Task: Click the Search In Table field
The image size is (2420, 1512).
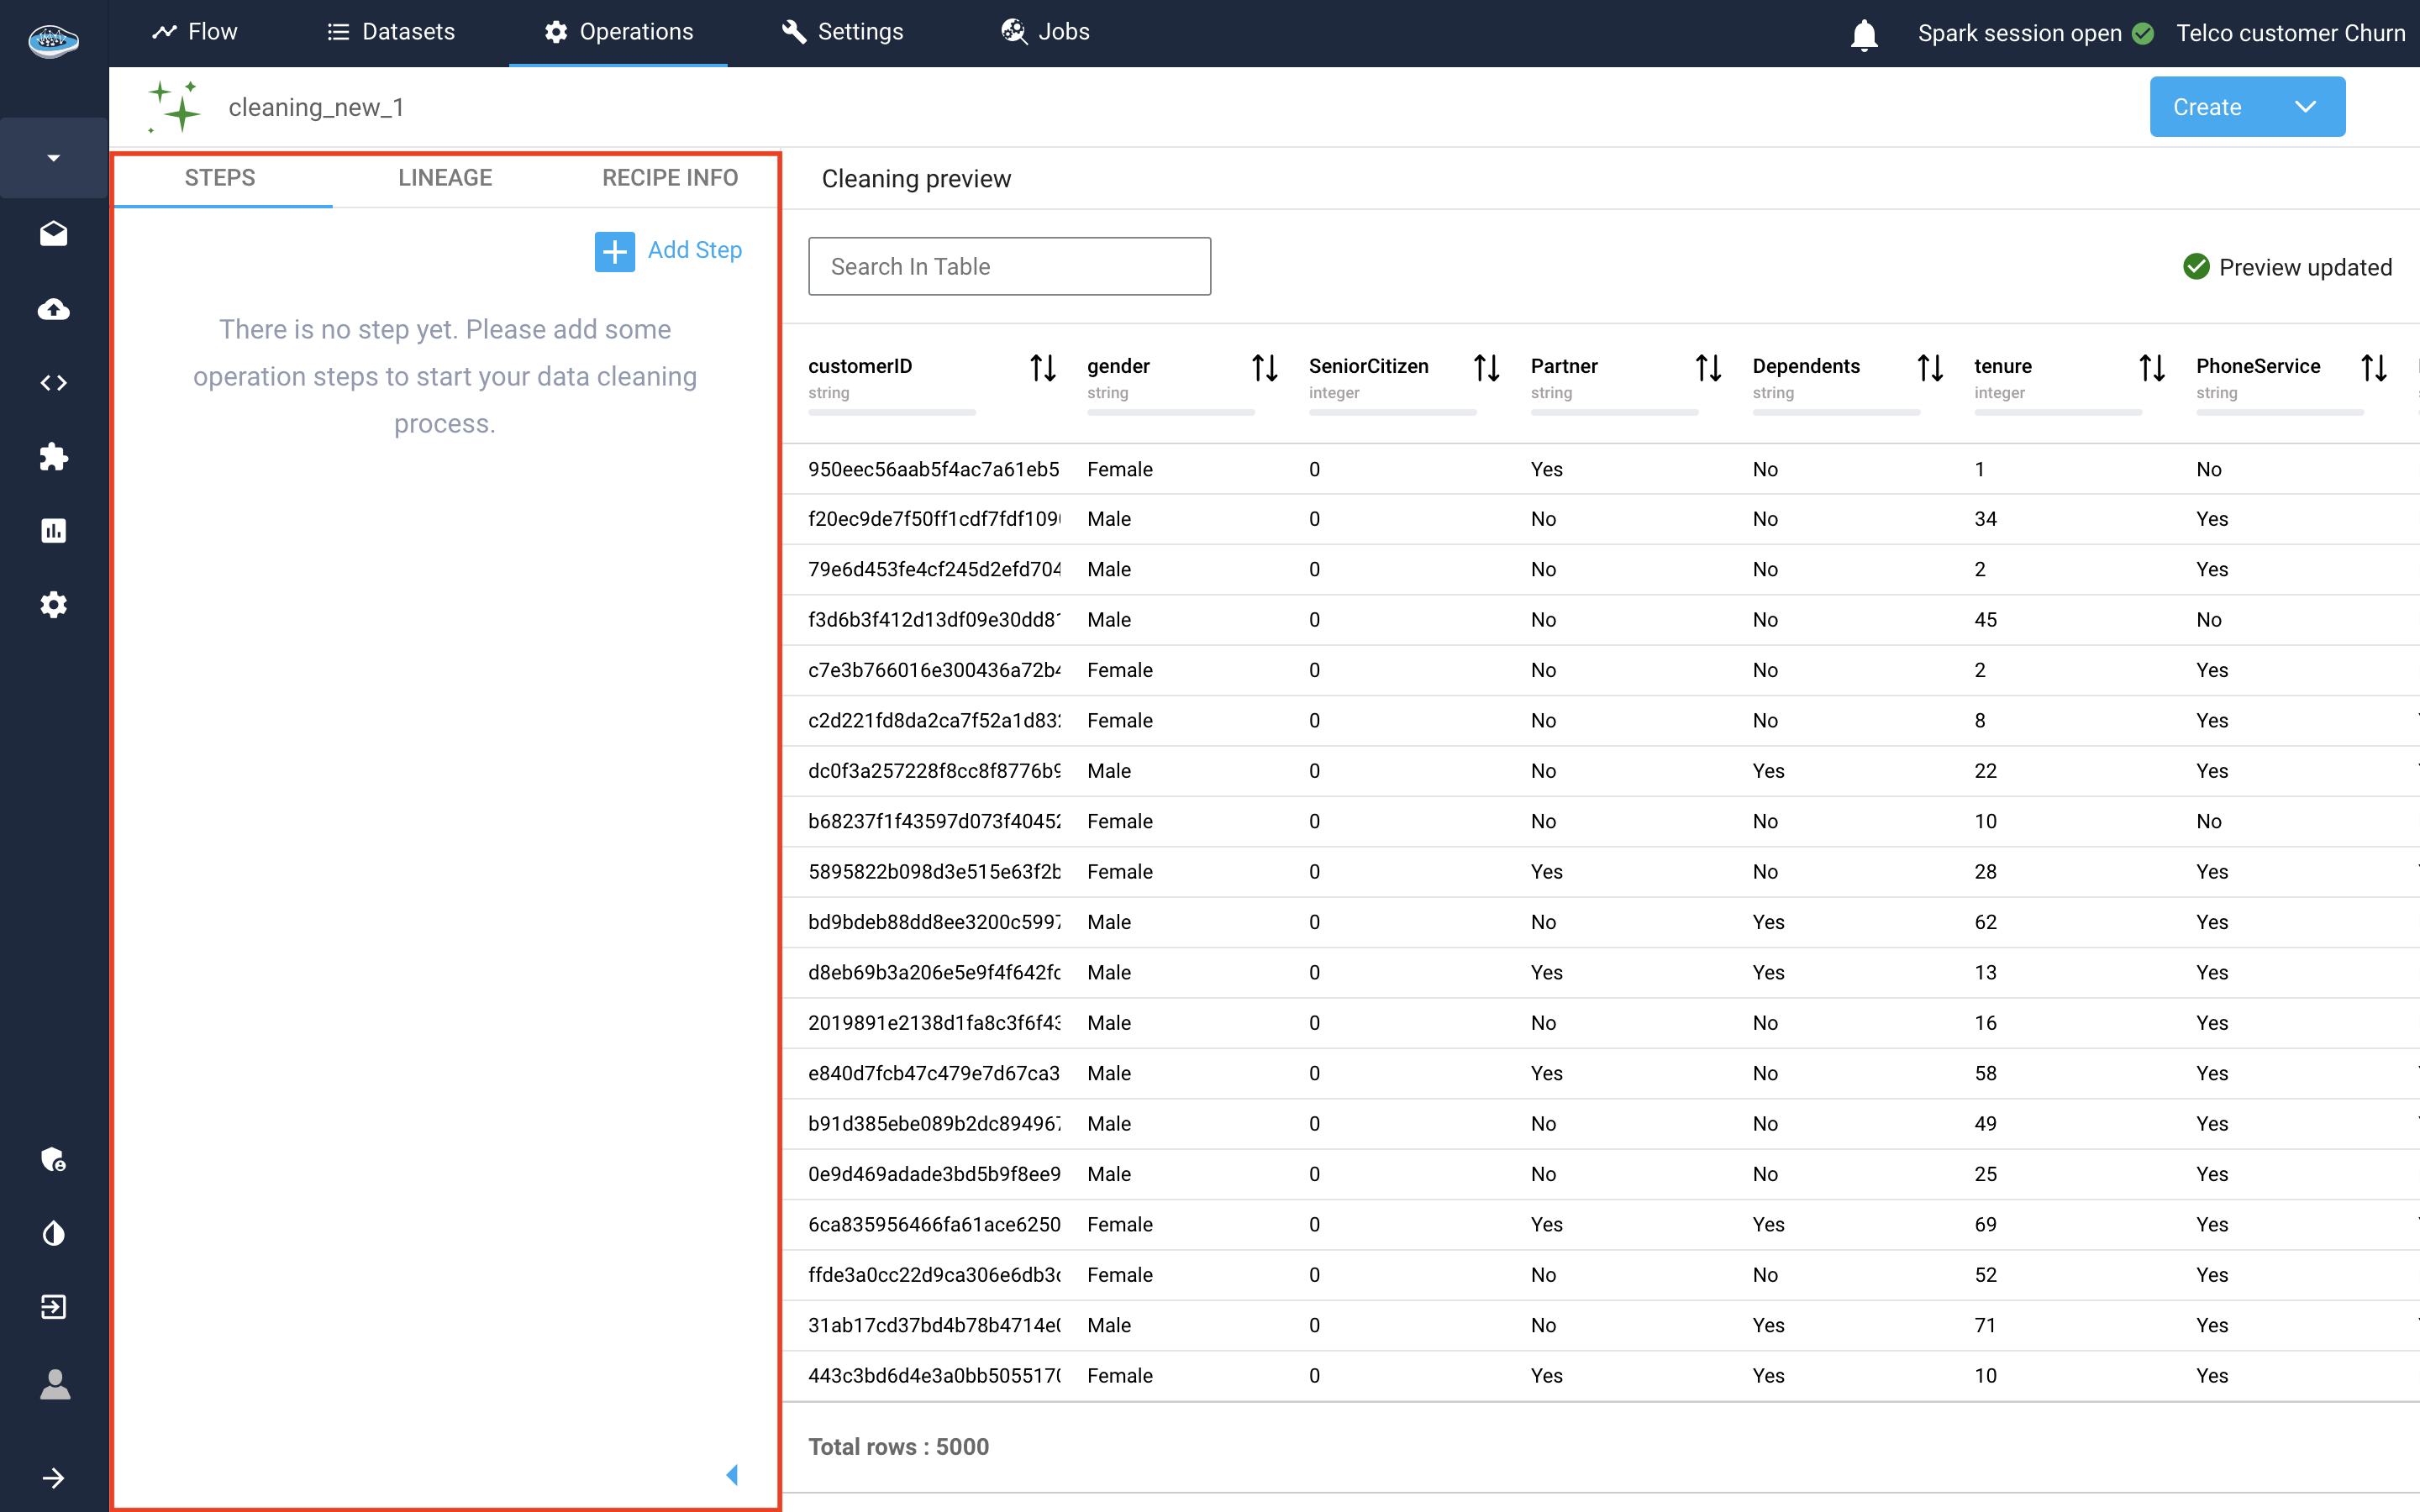Action: [x=1009, y=267]
